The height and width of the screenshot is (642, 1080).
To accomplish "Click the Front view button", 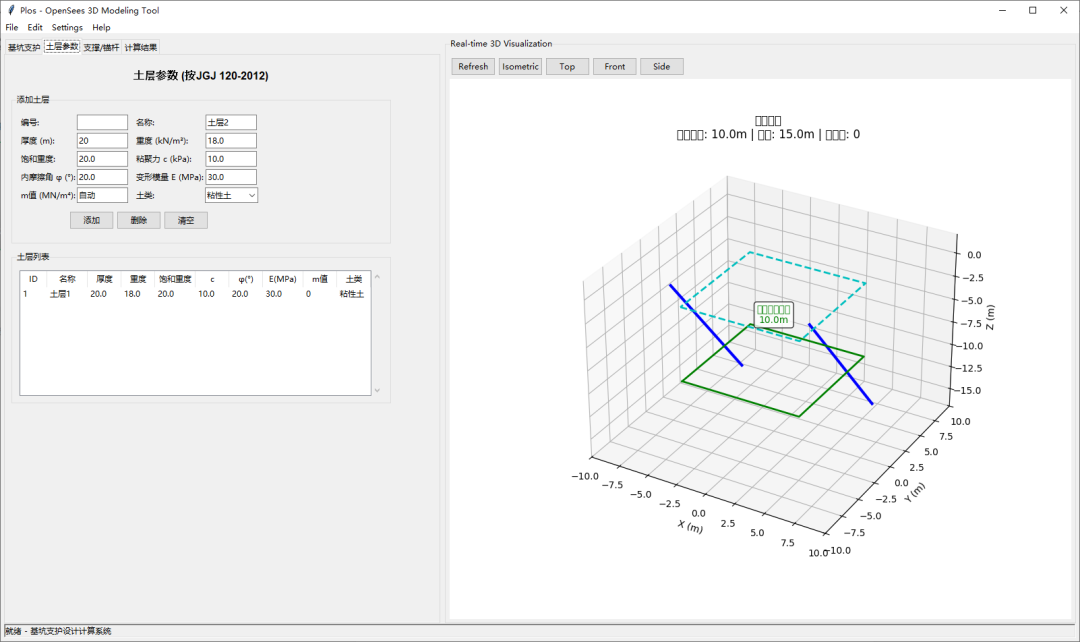I will pos(614,67).
